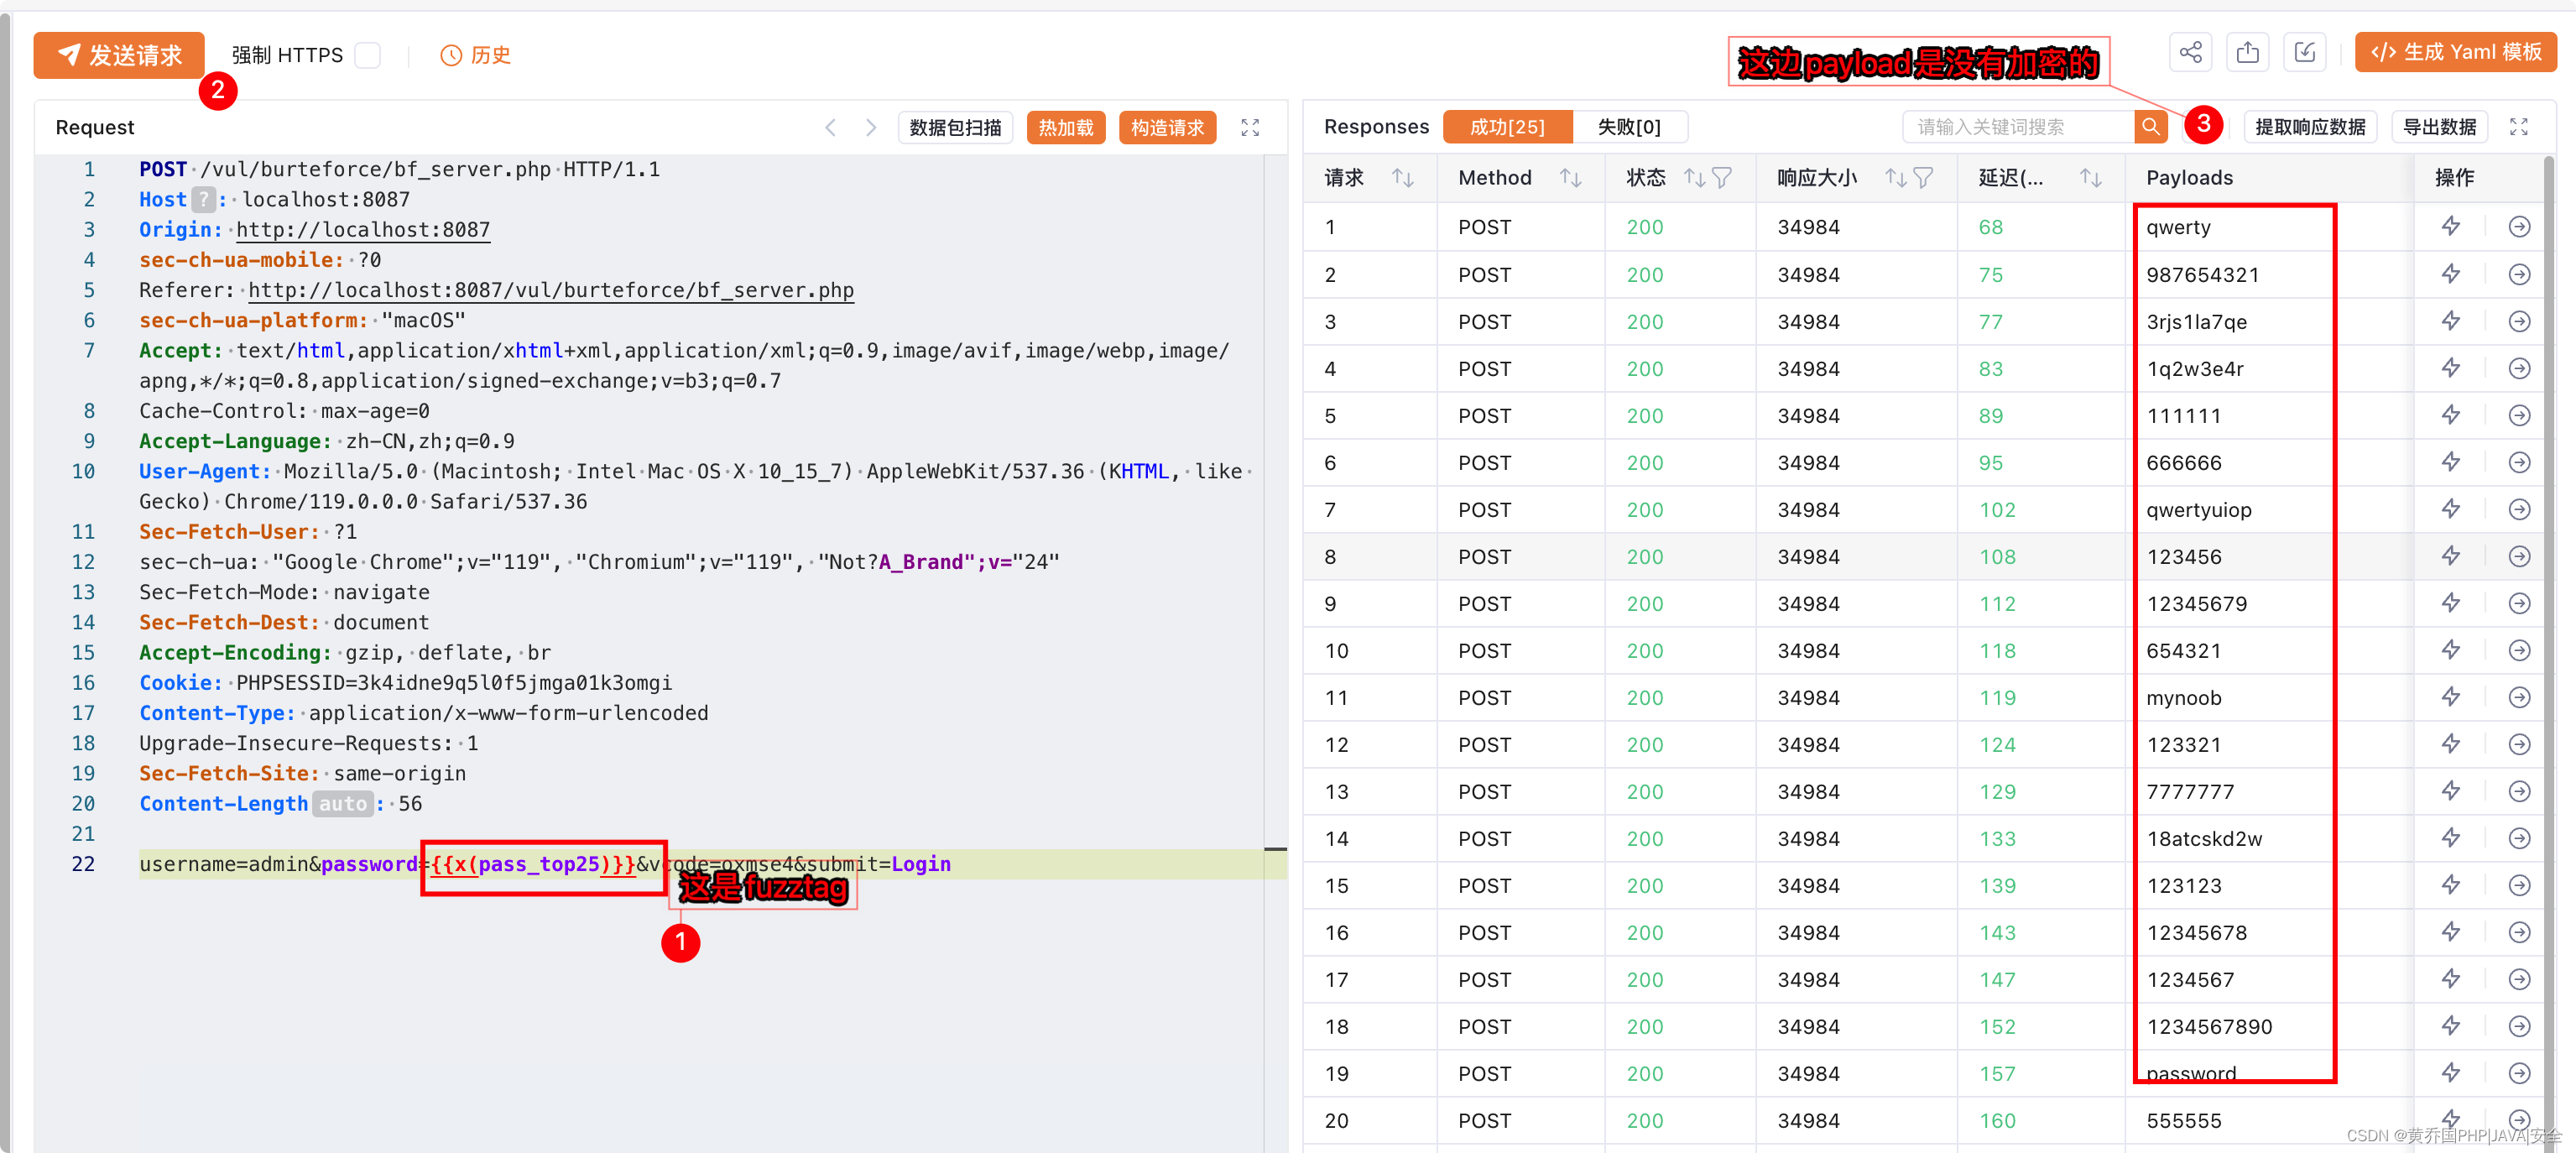Image resolution: width=2576 pixels, height=1153 pixels.
Task: Click the Host help question-mark badge
Action: 203,200
